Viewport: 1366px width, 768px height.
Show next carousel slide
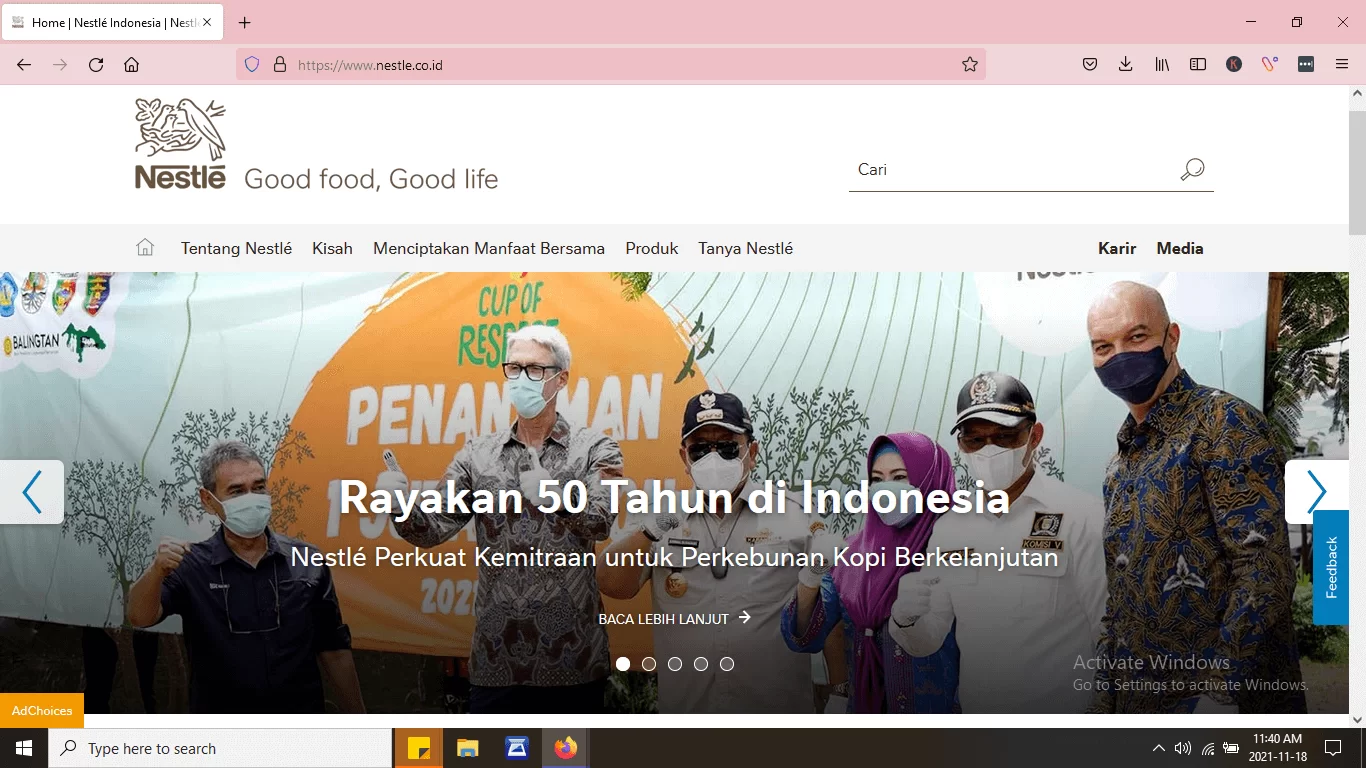coord(1317,492)
